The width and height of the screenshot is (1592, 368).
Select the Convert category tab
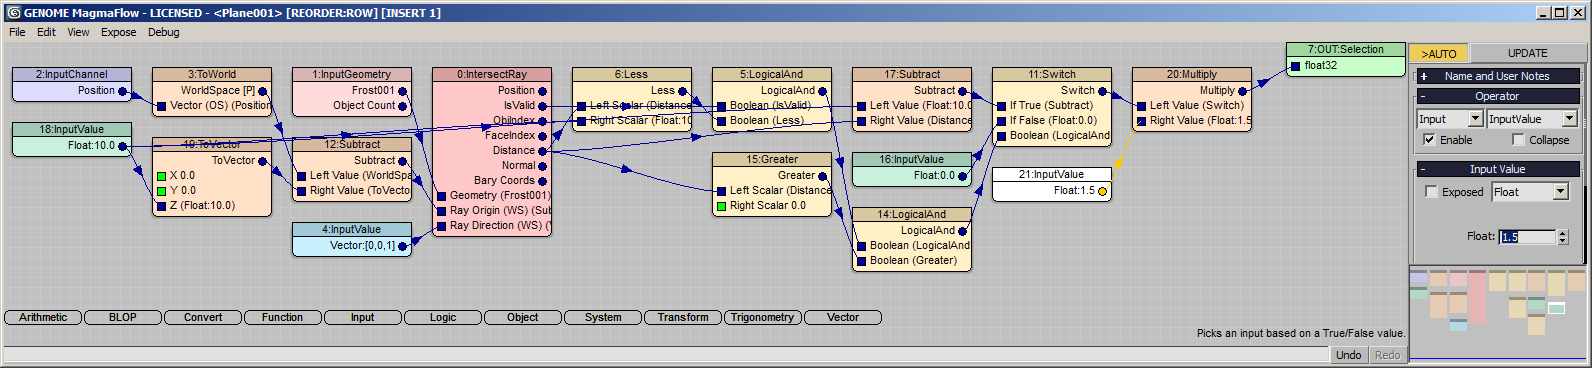(x=203, y=317)
